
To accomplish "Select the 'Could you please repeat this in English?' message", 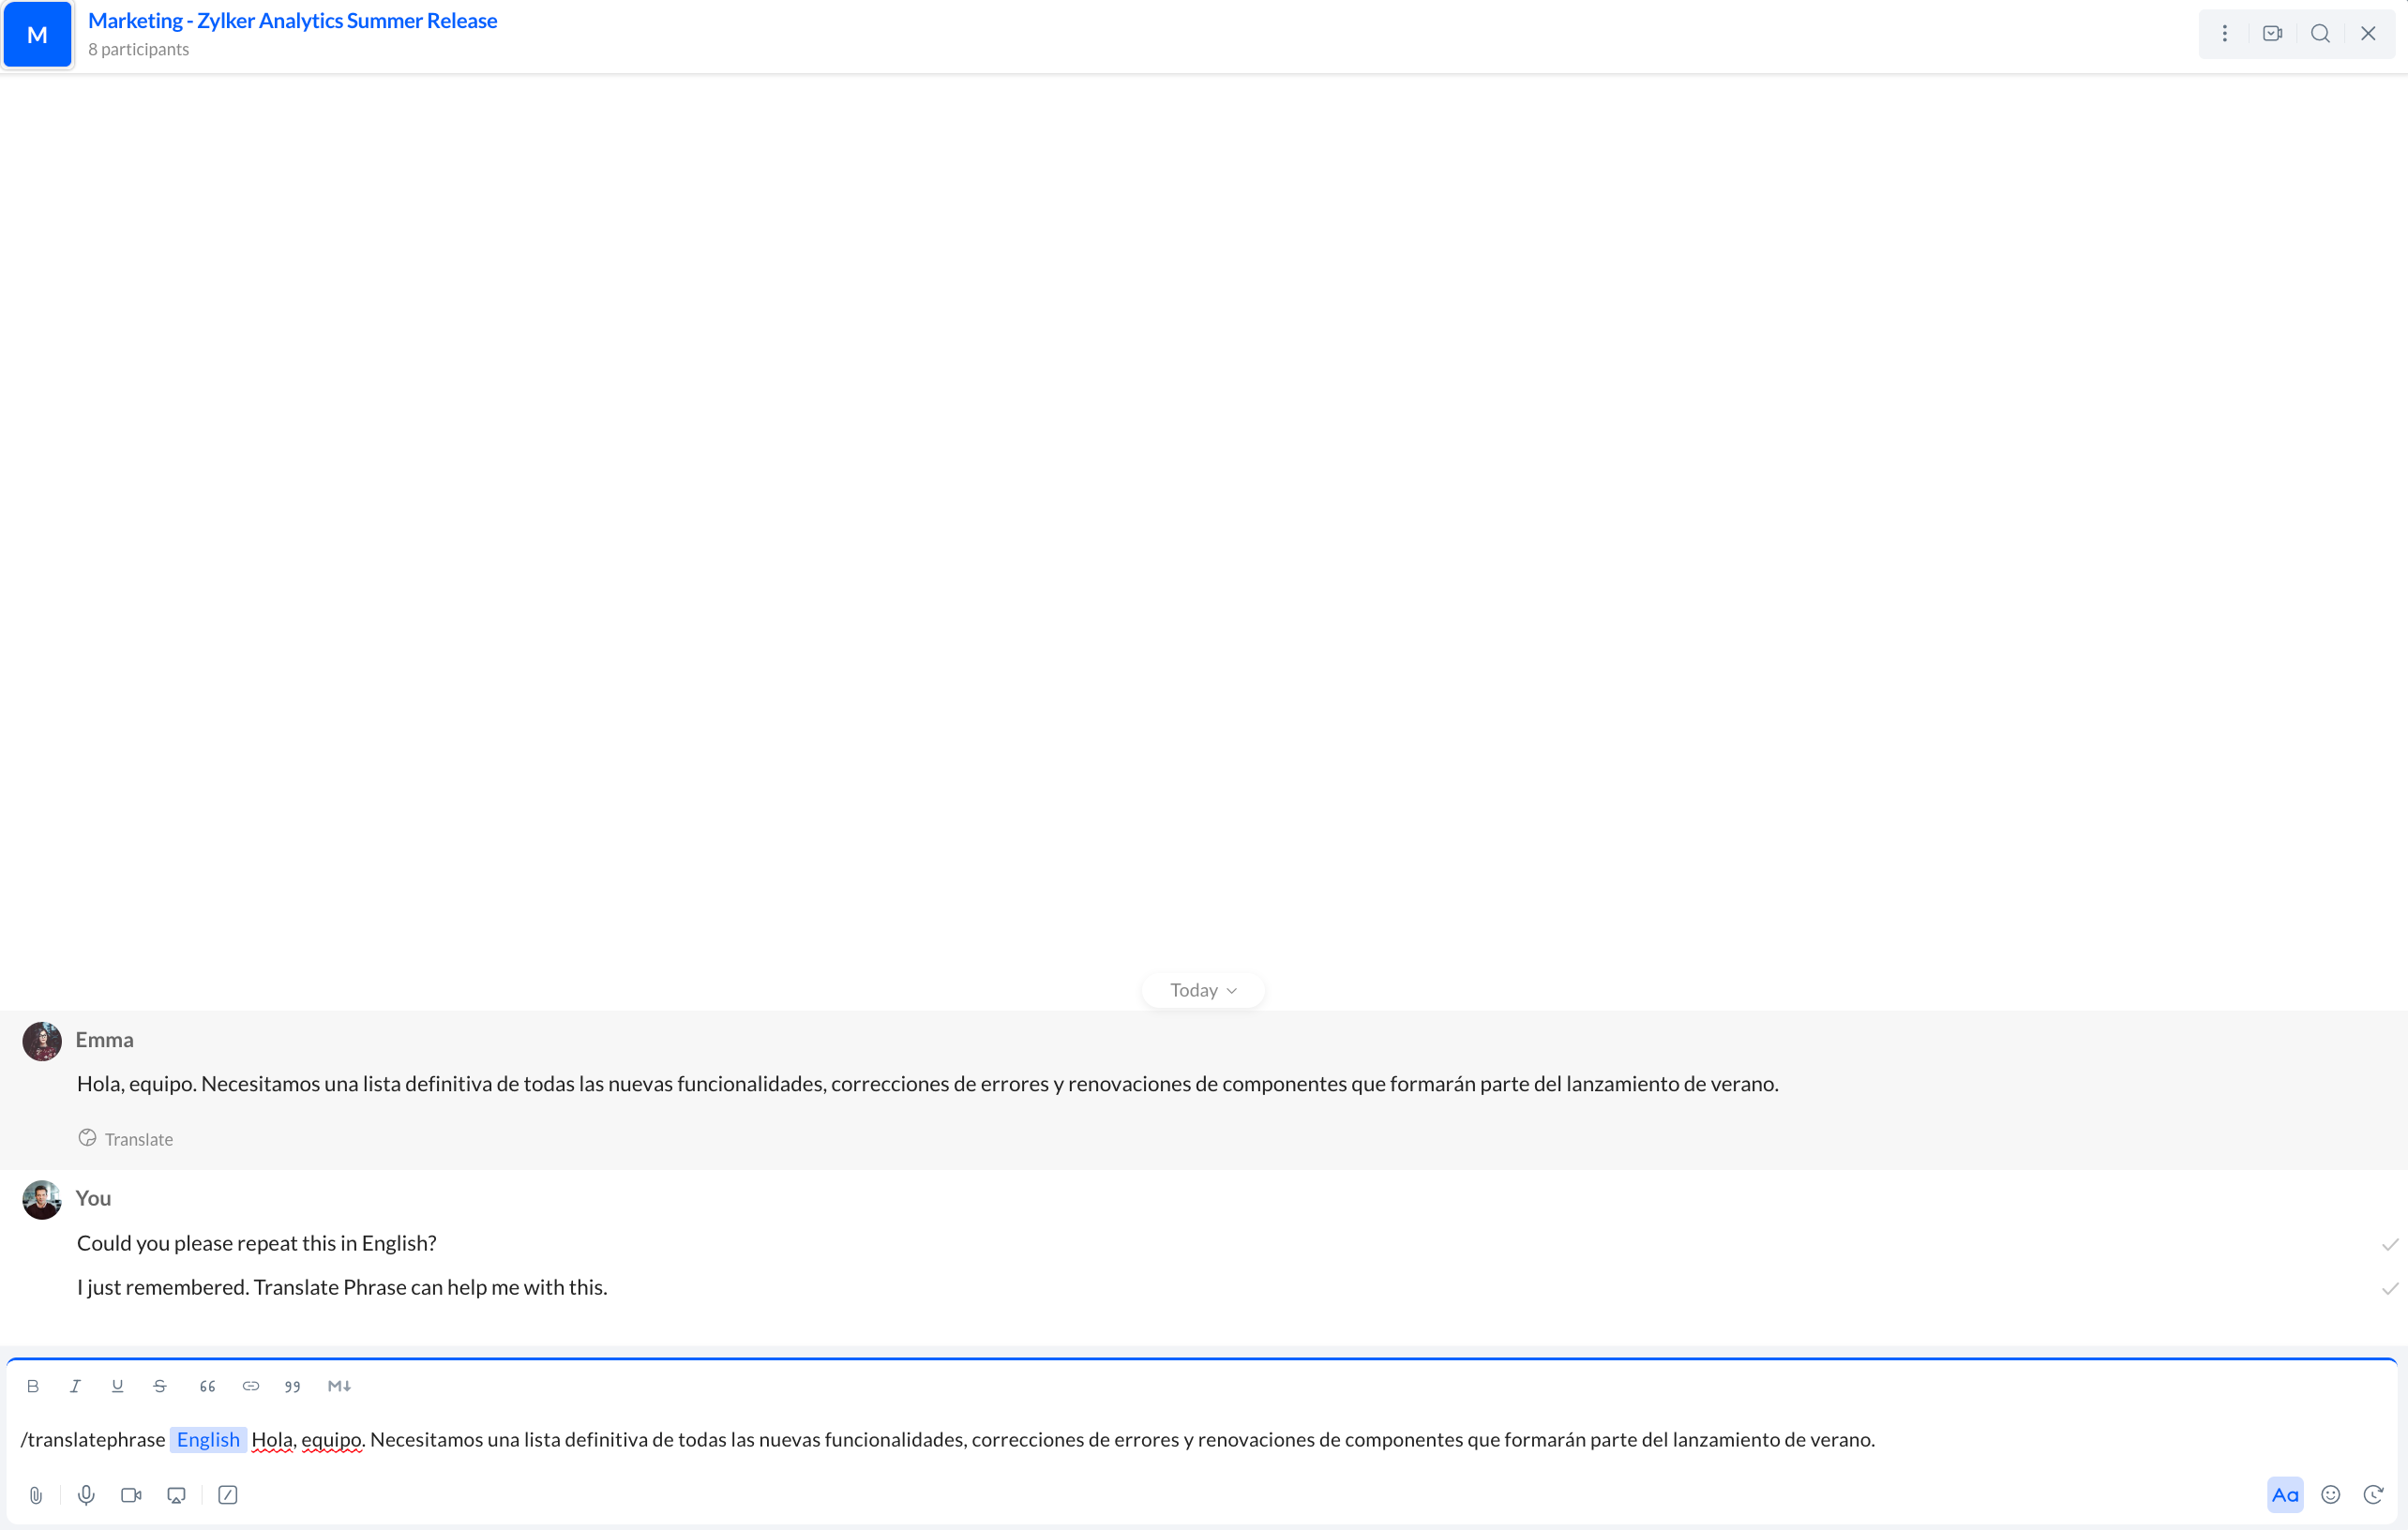I will coord(257,1243).
